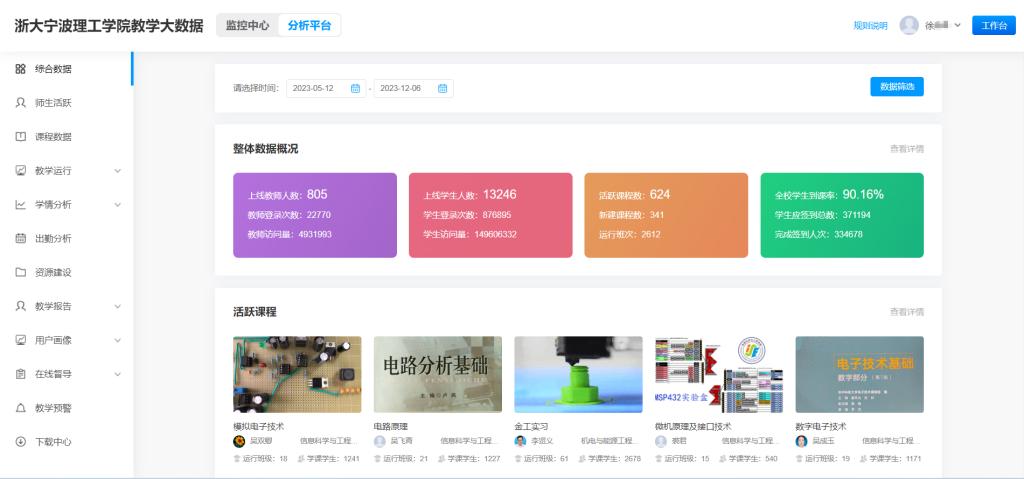
Task: Expand the 学情分析 menu chevron
Action: pos(117,205)
